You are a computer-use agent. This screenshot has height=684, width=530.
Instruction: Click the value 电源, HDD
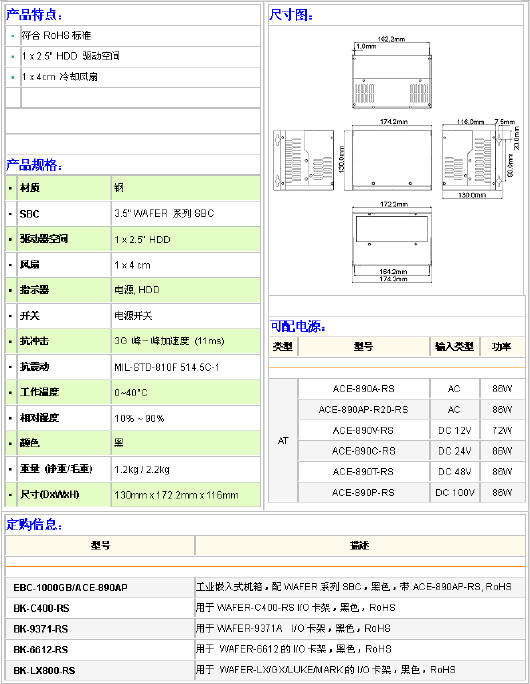137,290
